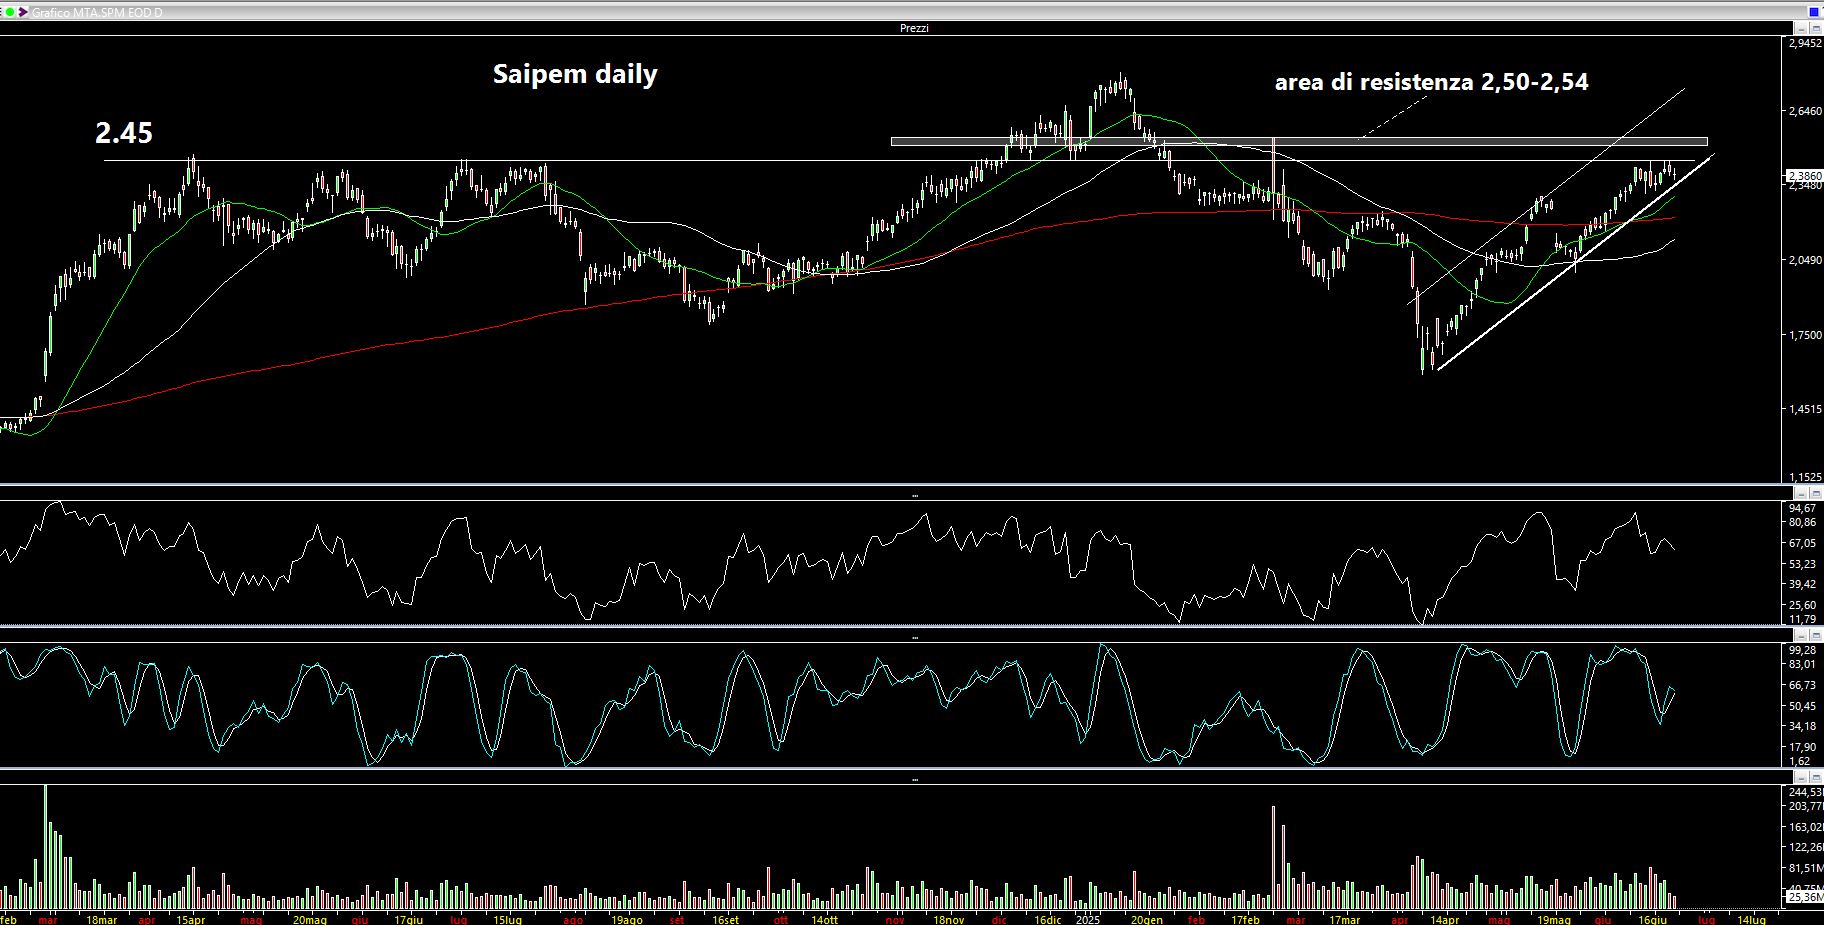Maximize the volume panel

pyautogui.click(x=1816, y=776)
